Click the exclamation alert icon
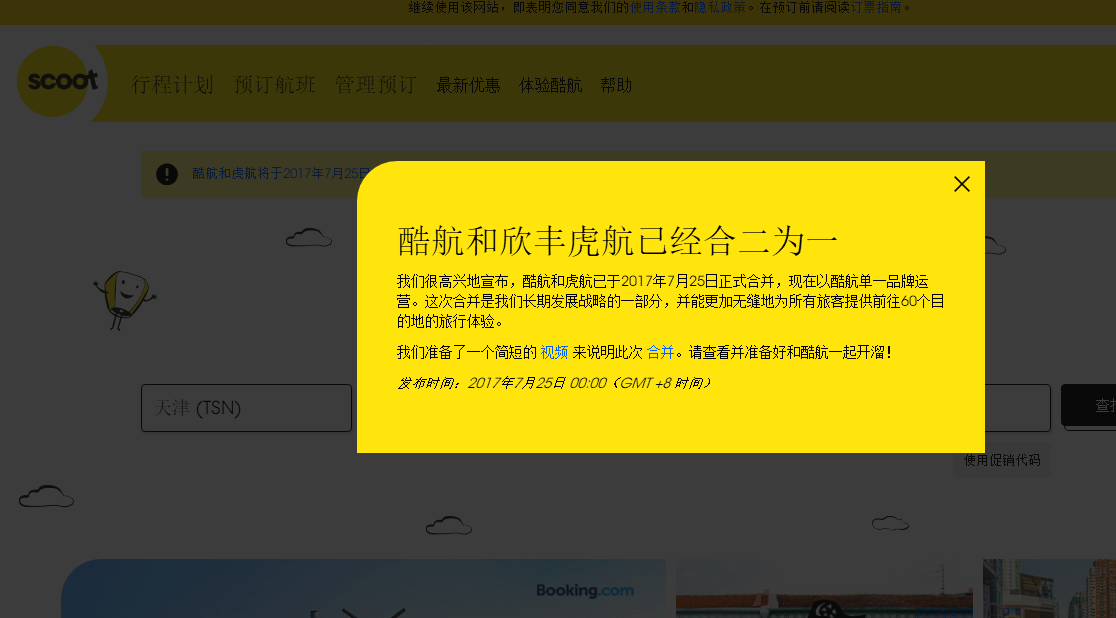The width and height of the screenshot is (1116, 618). tap(167, 174)
